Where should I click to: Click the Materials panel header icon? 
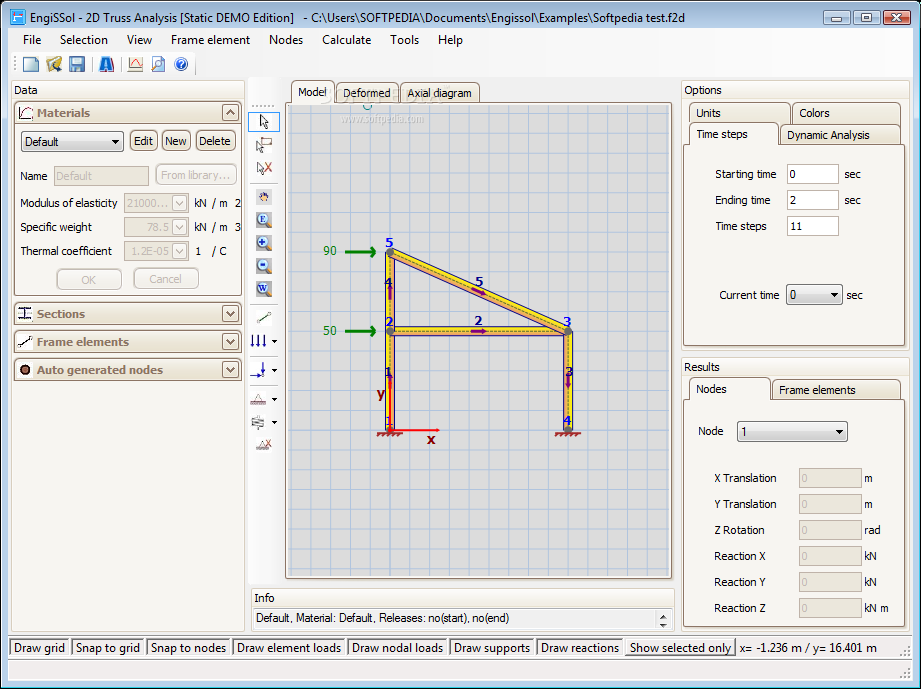(25, 113)
